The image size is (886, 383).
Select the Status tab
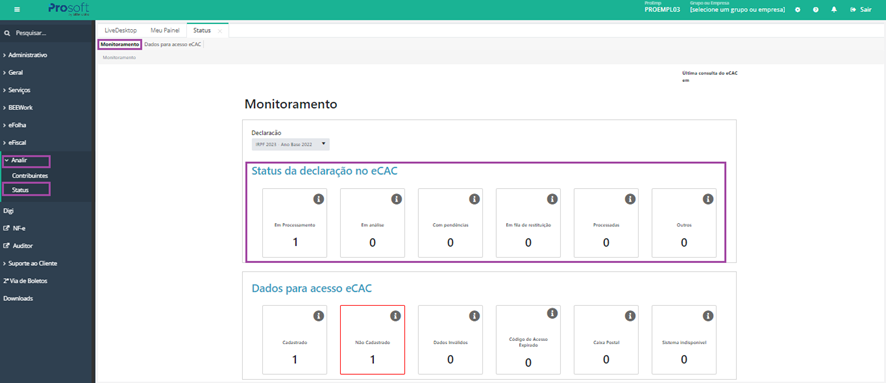(x=202, y=31)
